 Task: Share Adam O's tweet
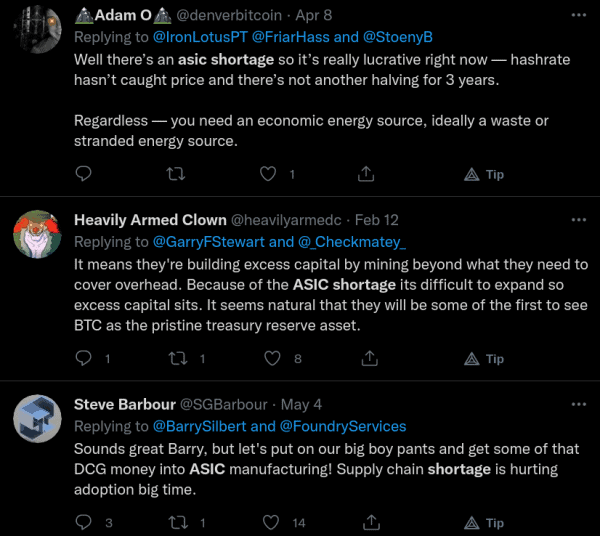(370, 174)
